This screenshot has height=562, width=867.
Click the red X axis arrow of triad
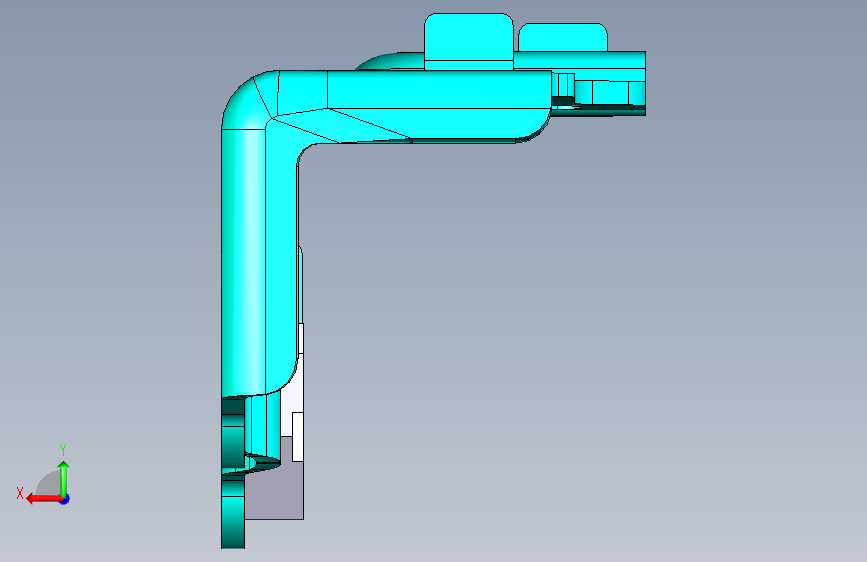[x=43, y=499]
